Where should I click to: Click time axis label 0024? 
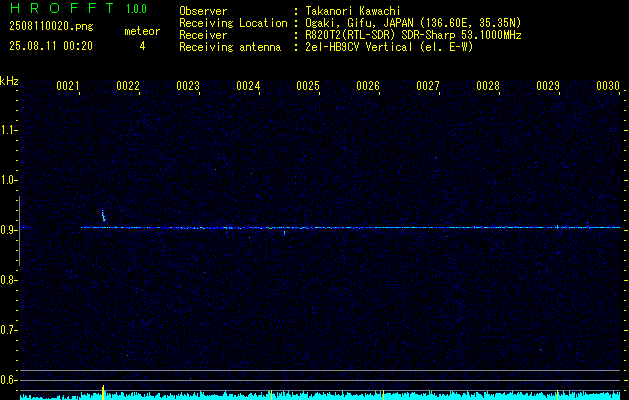(x=248, y=86)
